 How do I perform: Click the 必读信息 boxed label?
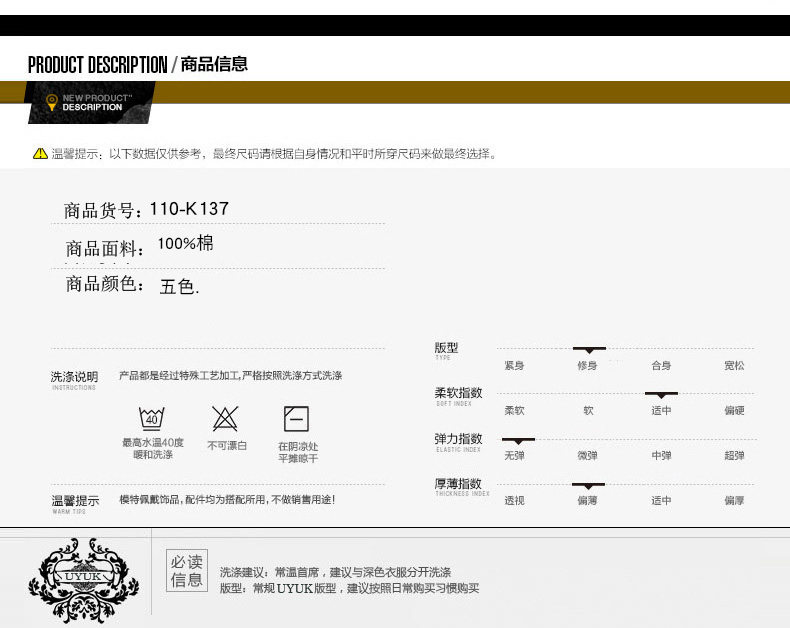coord(187,571)
